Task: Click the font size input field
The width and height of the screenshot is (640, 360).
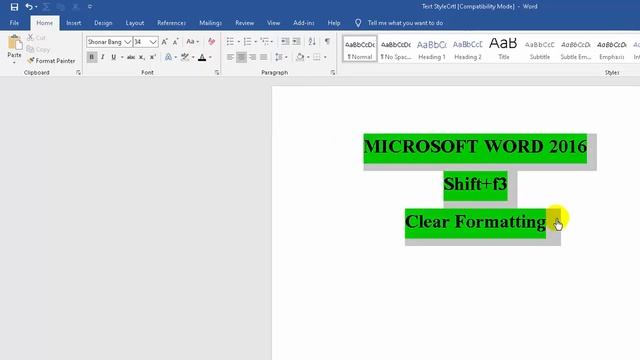Action: point(141,42)
